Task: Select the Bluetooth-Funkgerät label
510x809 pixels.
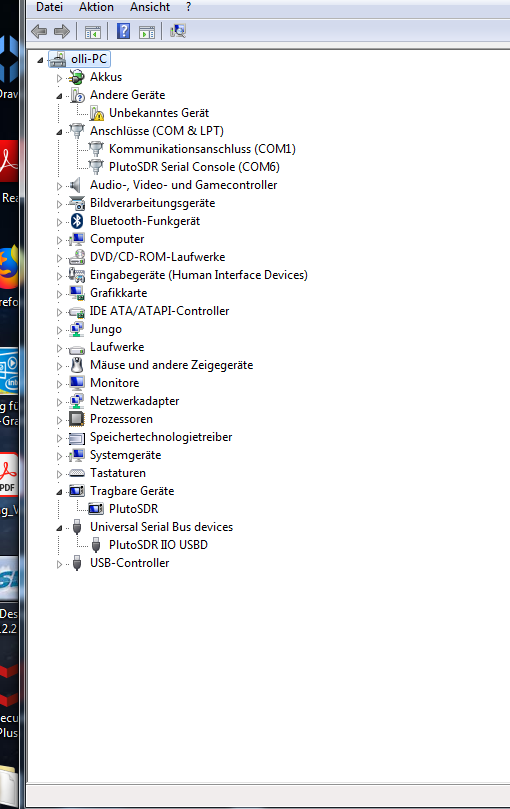Action: pyautogui.click(x=145, y=221)
